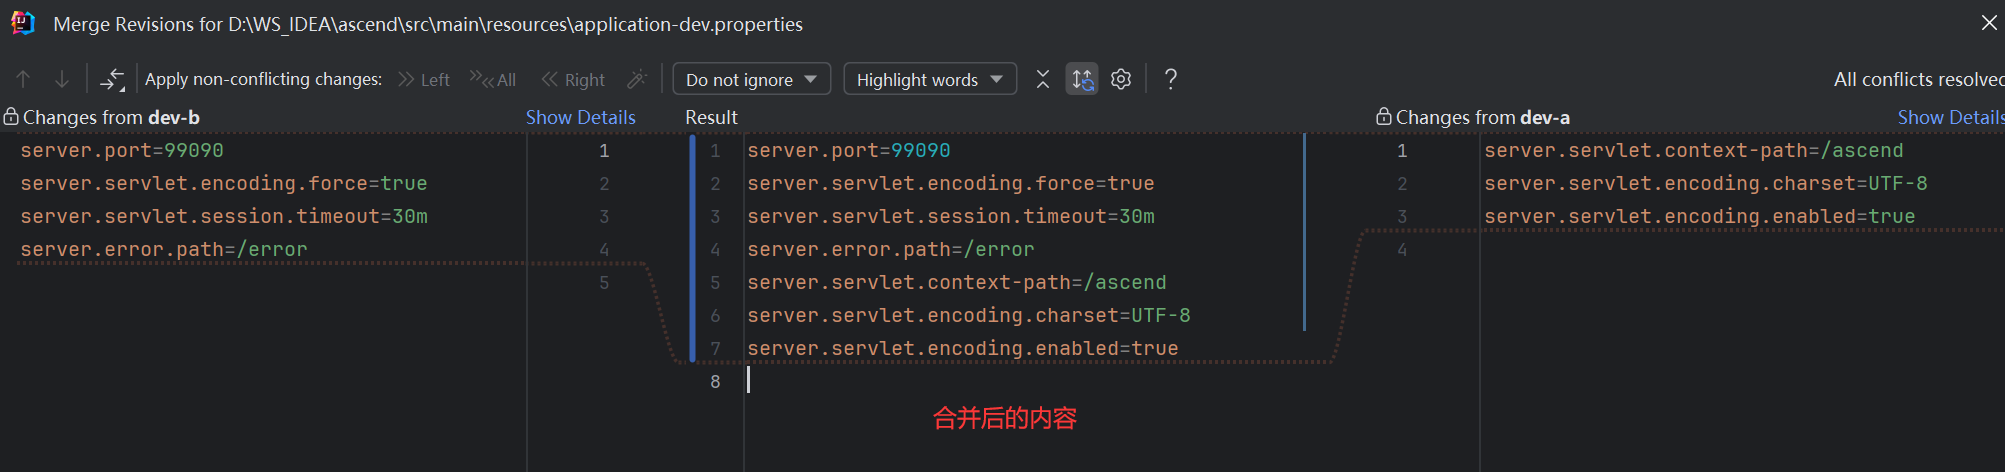Viewport: 2005px width, 472px height.
Task: Open the help question mark
Action: tap(1171, 79)
